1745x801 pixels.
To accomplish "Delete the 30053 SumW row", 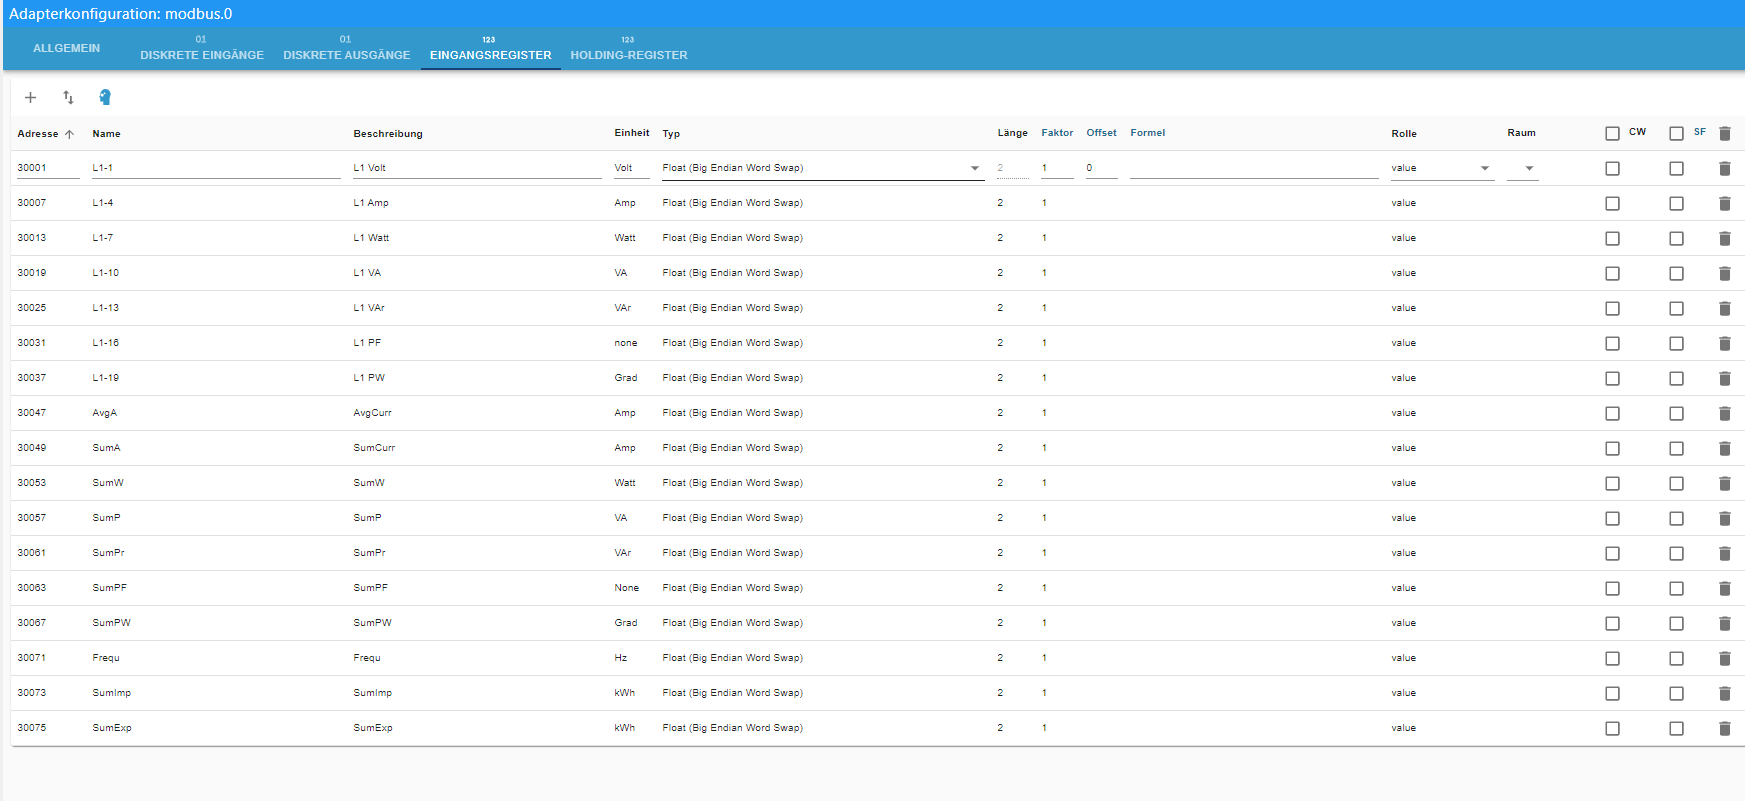I will (1725, 483).
